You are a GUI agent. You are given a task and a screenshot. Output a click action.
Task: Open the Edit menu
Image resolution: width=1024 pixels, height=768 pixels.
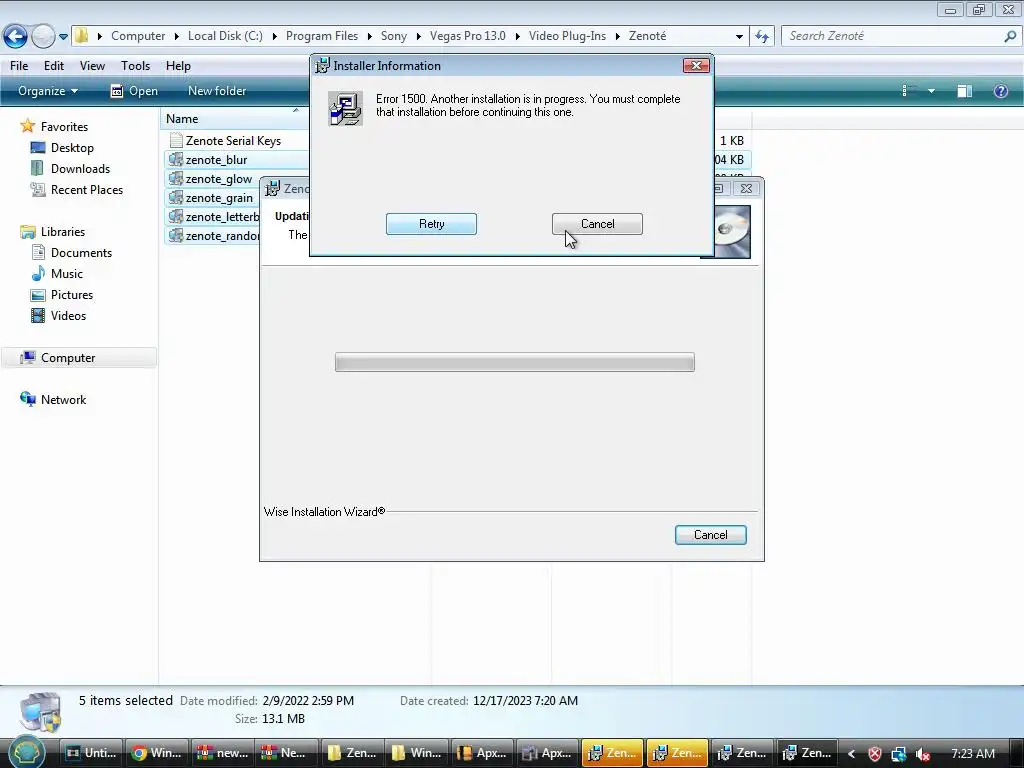point(54,66)
